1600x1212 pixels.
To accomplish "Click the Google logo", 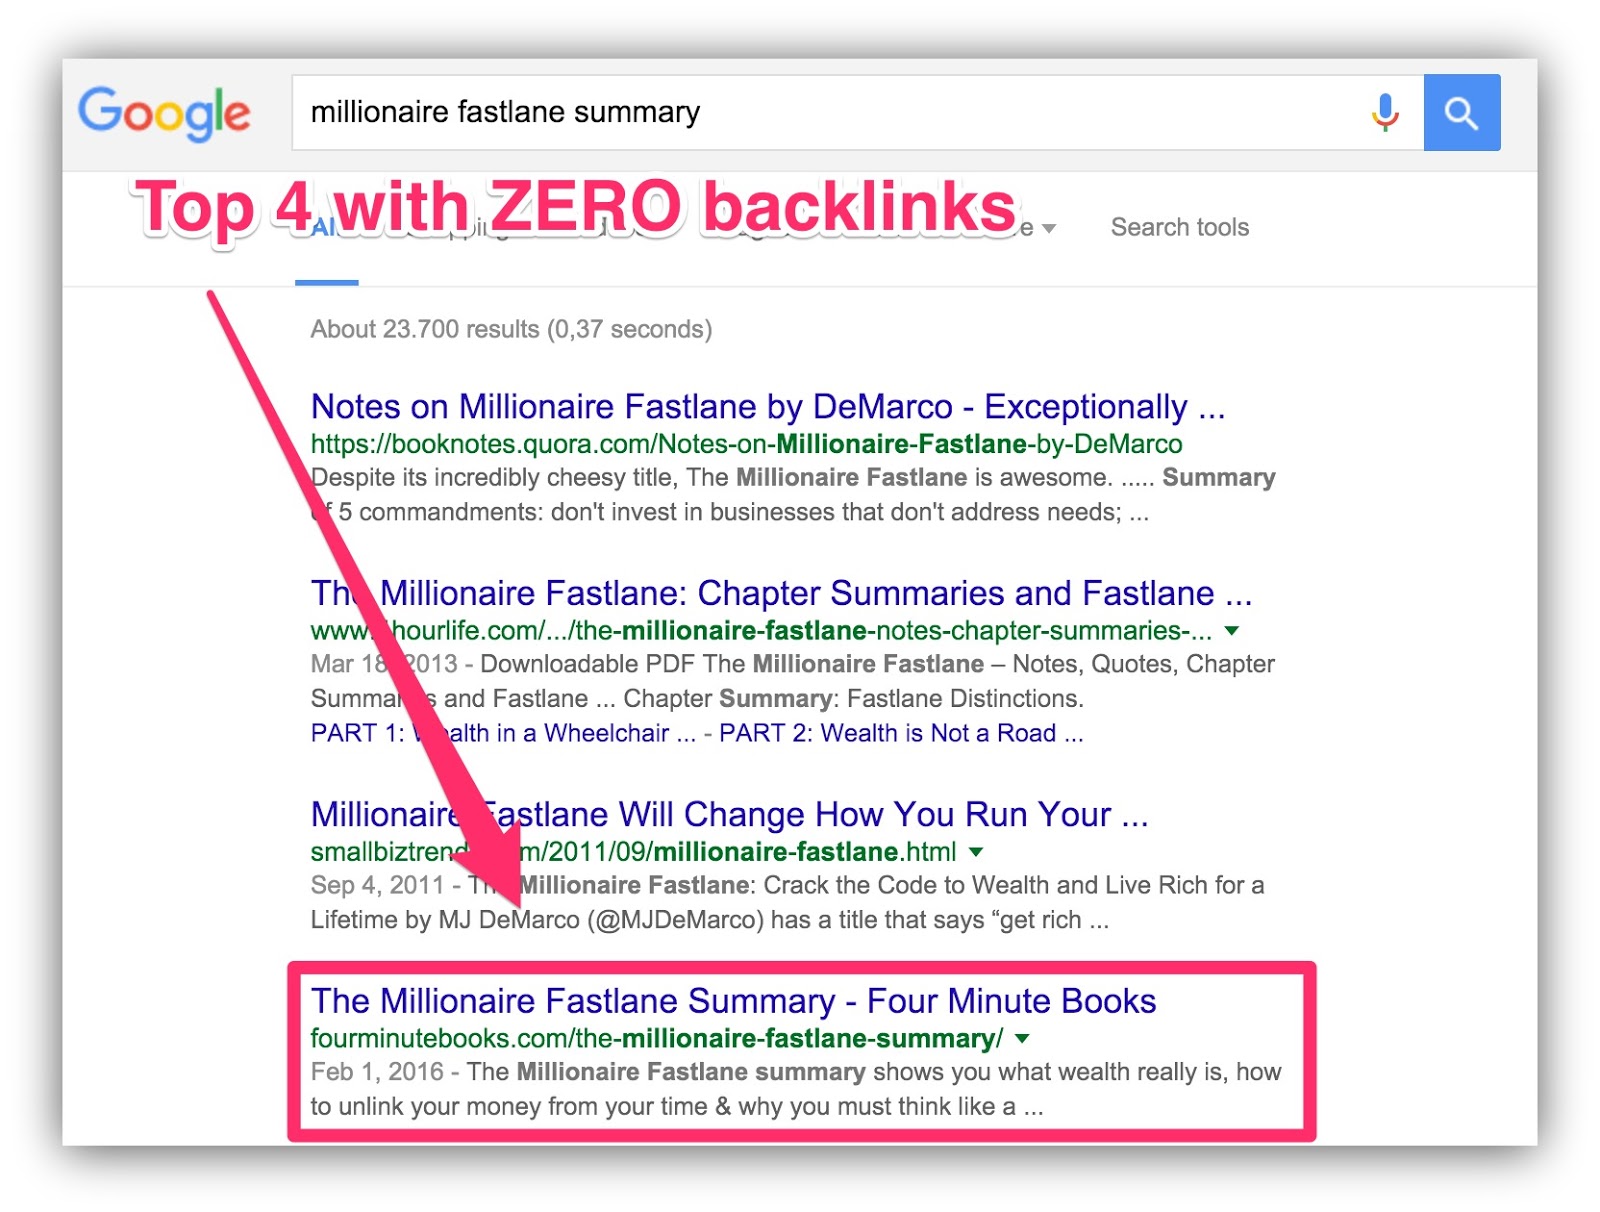I will click(x=165, y=113).
